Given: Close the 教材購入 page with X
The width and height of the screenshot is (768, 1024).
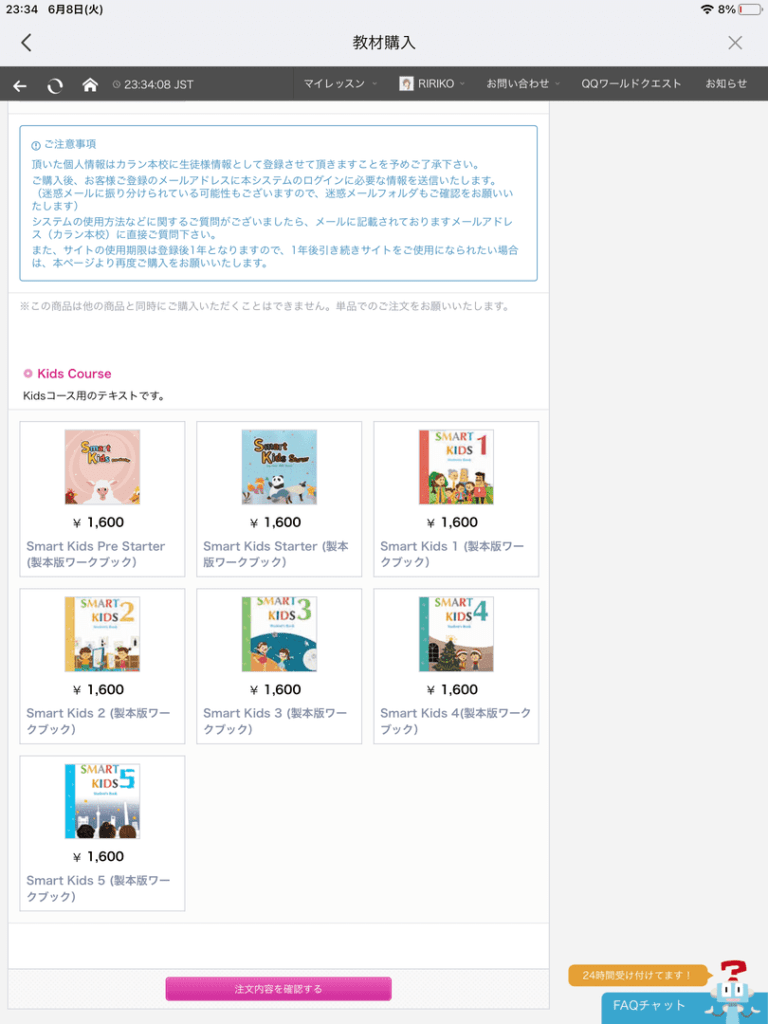Looking at the screenshot, I should click(x=735, y=43).
